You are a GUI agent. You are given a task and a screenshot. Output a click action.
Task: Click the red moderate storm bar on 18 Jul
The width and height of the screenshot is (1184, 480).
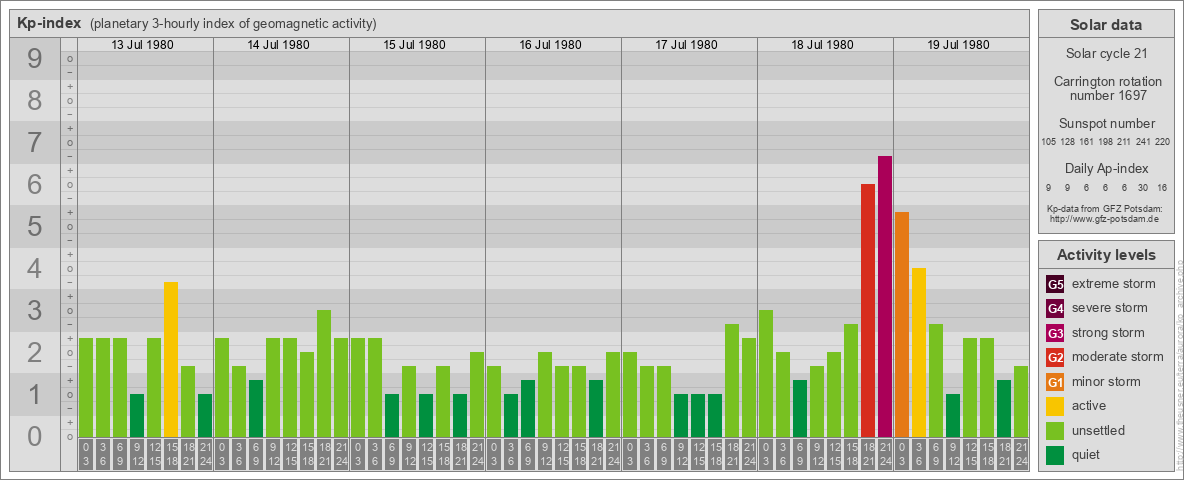pyautogui.click(x=868, y=310)
